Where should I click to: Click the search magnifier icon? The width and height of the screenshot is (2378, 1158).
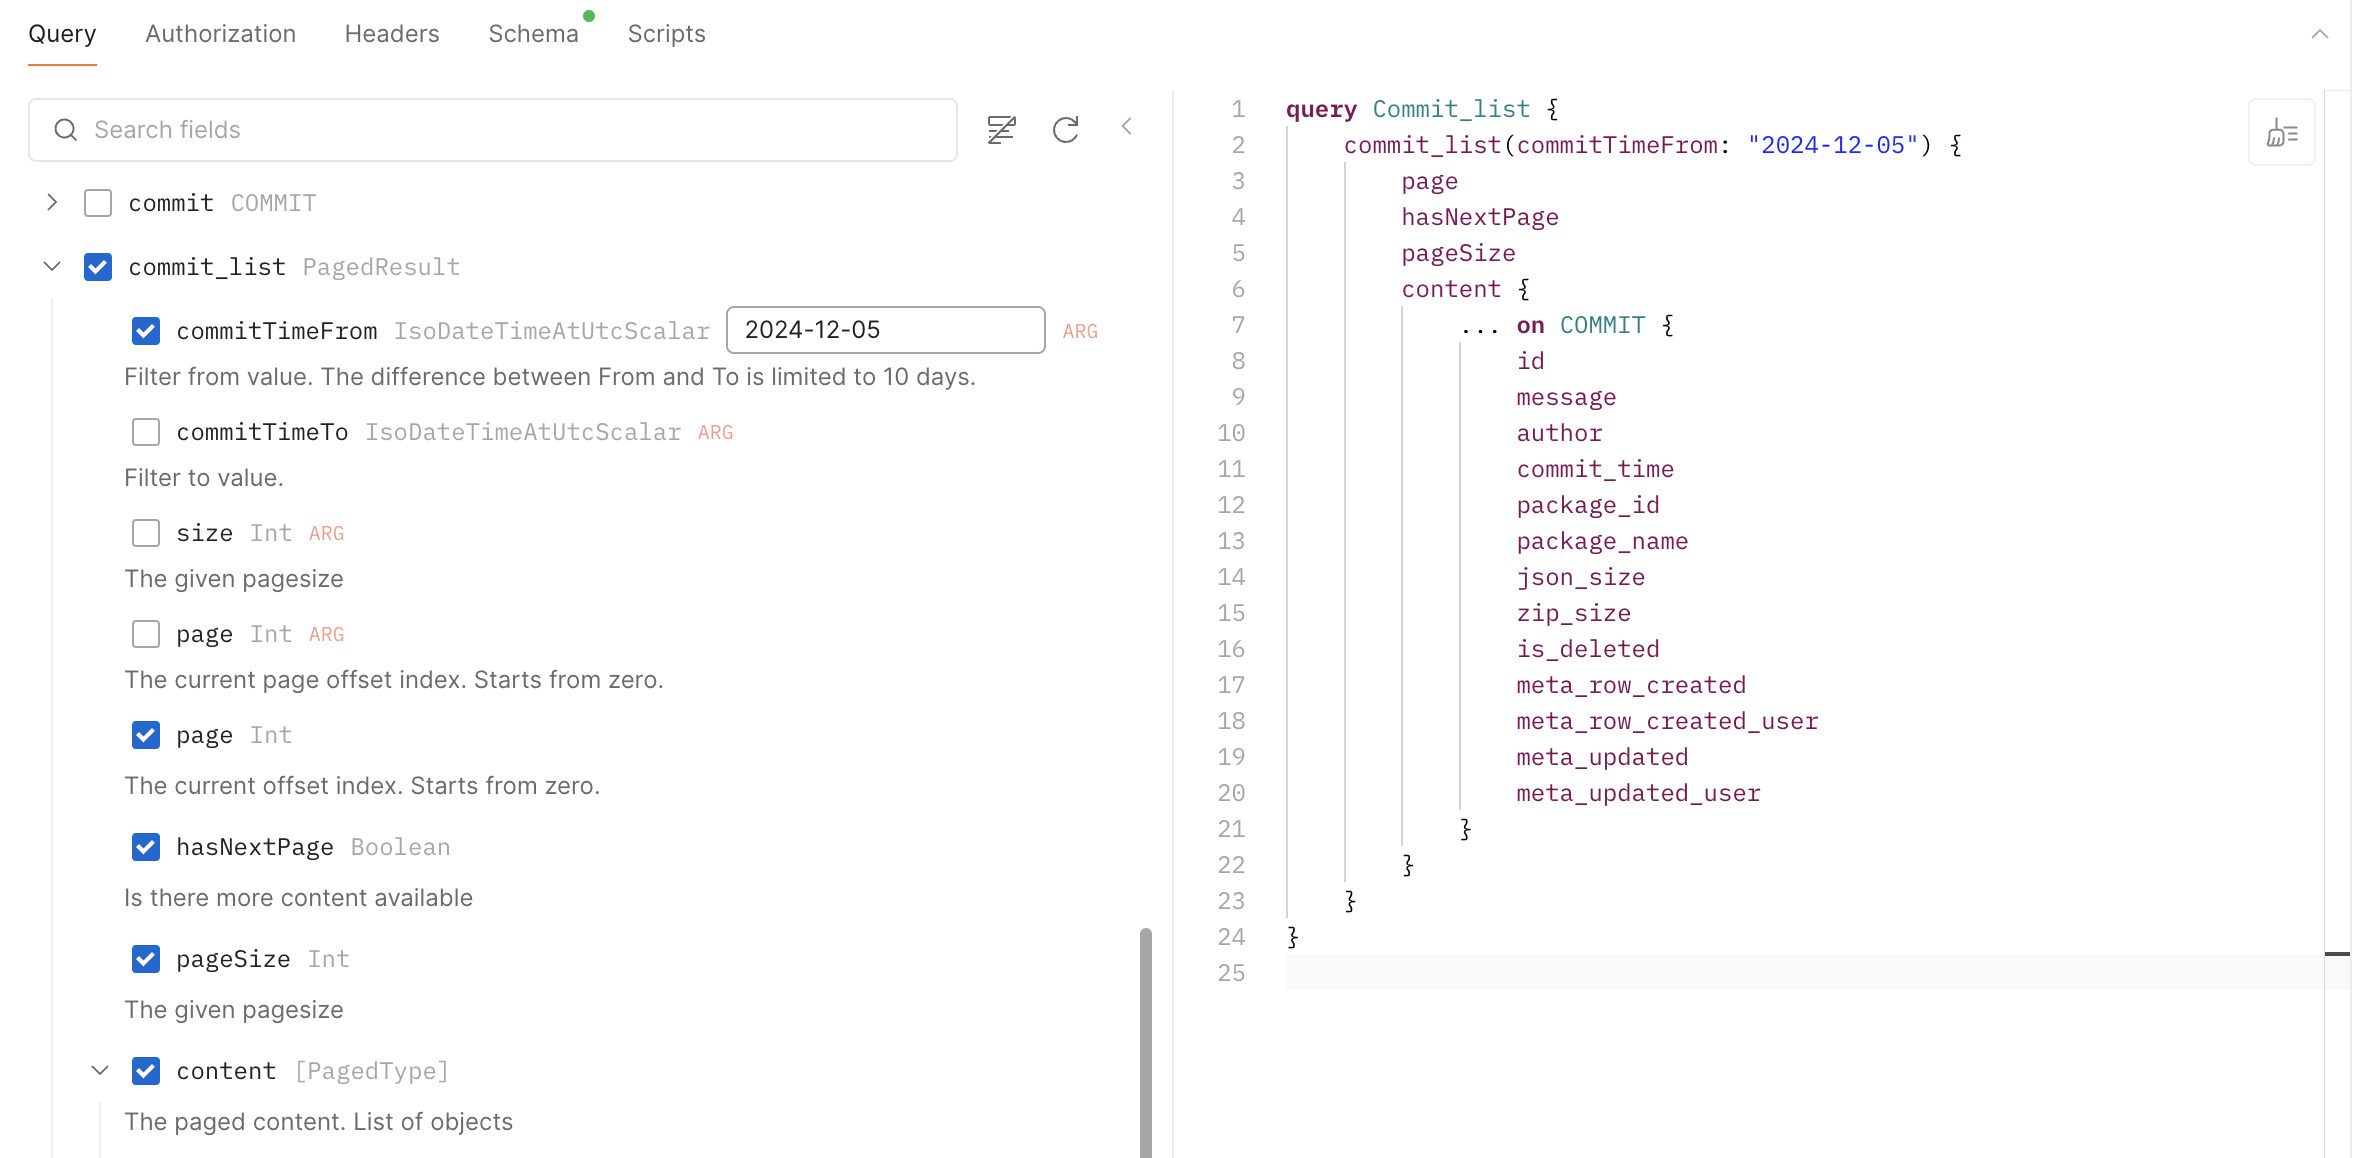pyautogui.click(x=66, y=130)
